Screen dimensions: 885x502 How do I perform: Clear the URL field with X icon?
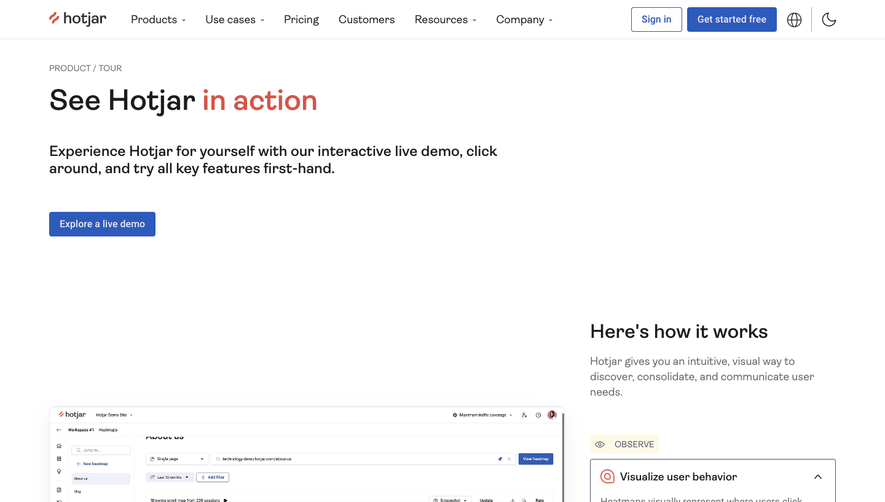click(509, 459)
